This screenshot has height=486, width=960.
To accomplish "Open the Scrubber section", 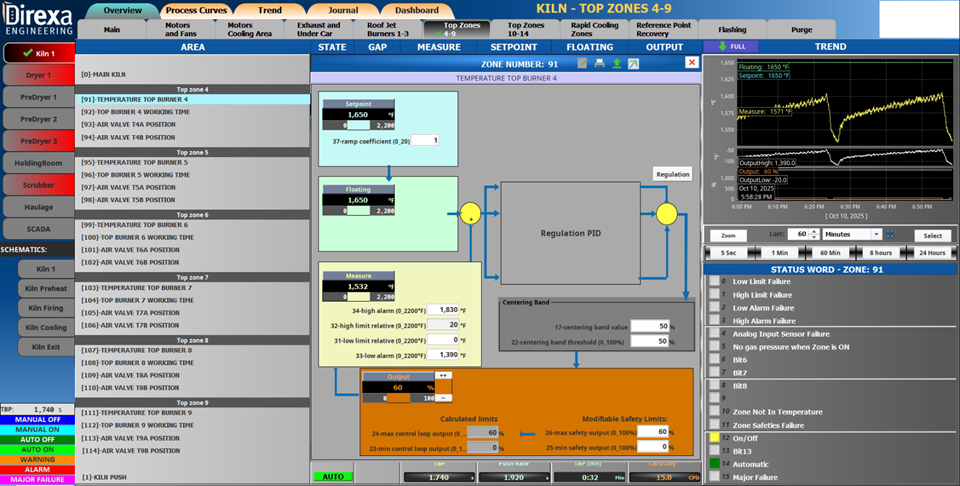I will 39,185.
